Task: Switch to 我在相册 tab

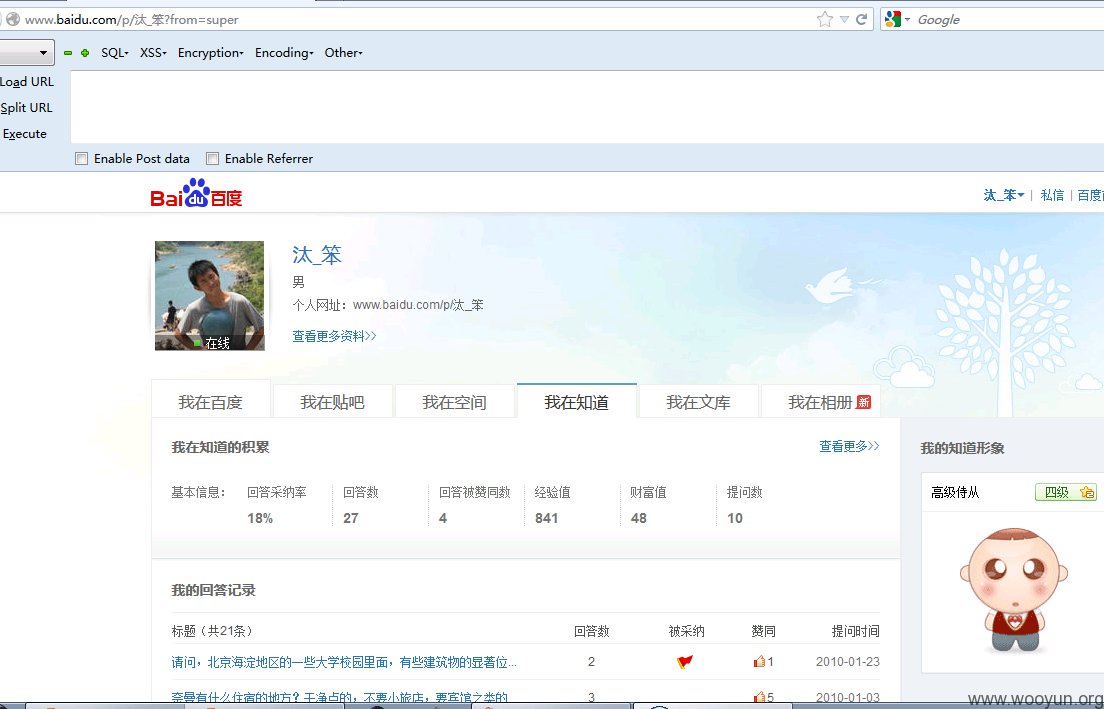Action: pos(820,402)
